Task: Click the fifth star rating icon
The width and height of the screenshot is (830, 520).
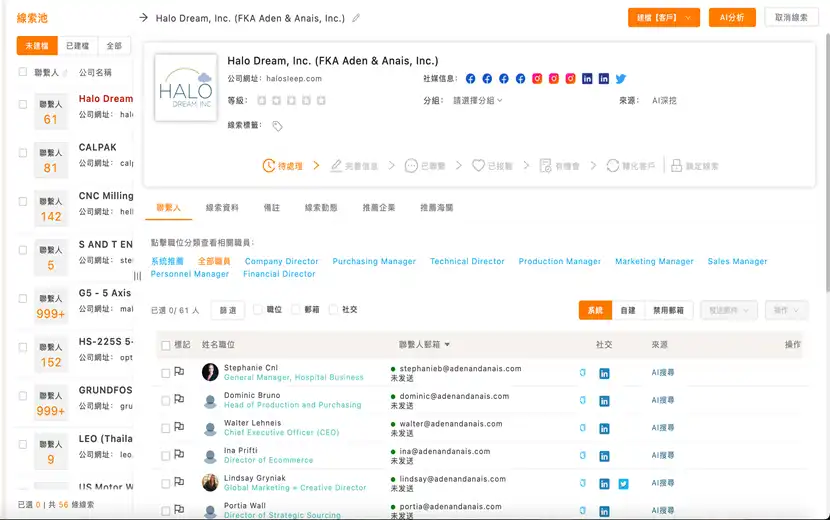Action: pos(321,101)
